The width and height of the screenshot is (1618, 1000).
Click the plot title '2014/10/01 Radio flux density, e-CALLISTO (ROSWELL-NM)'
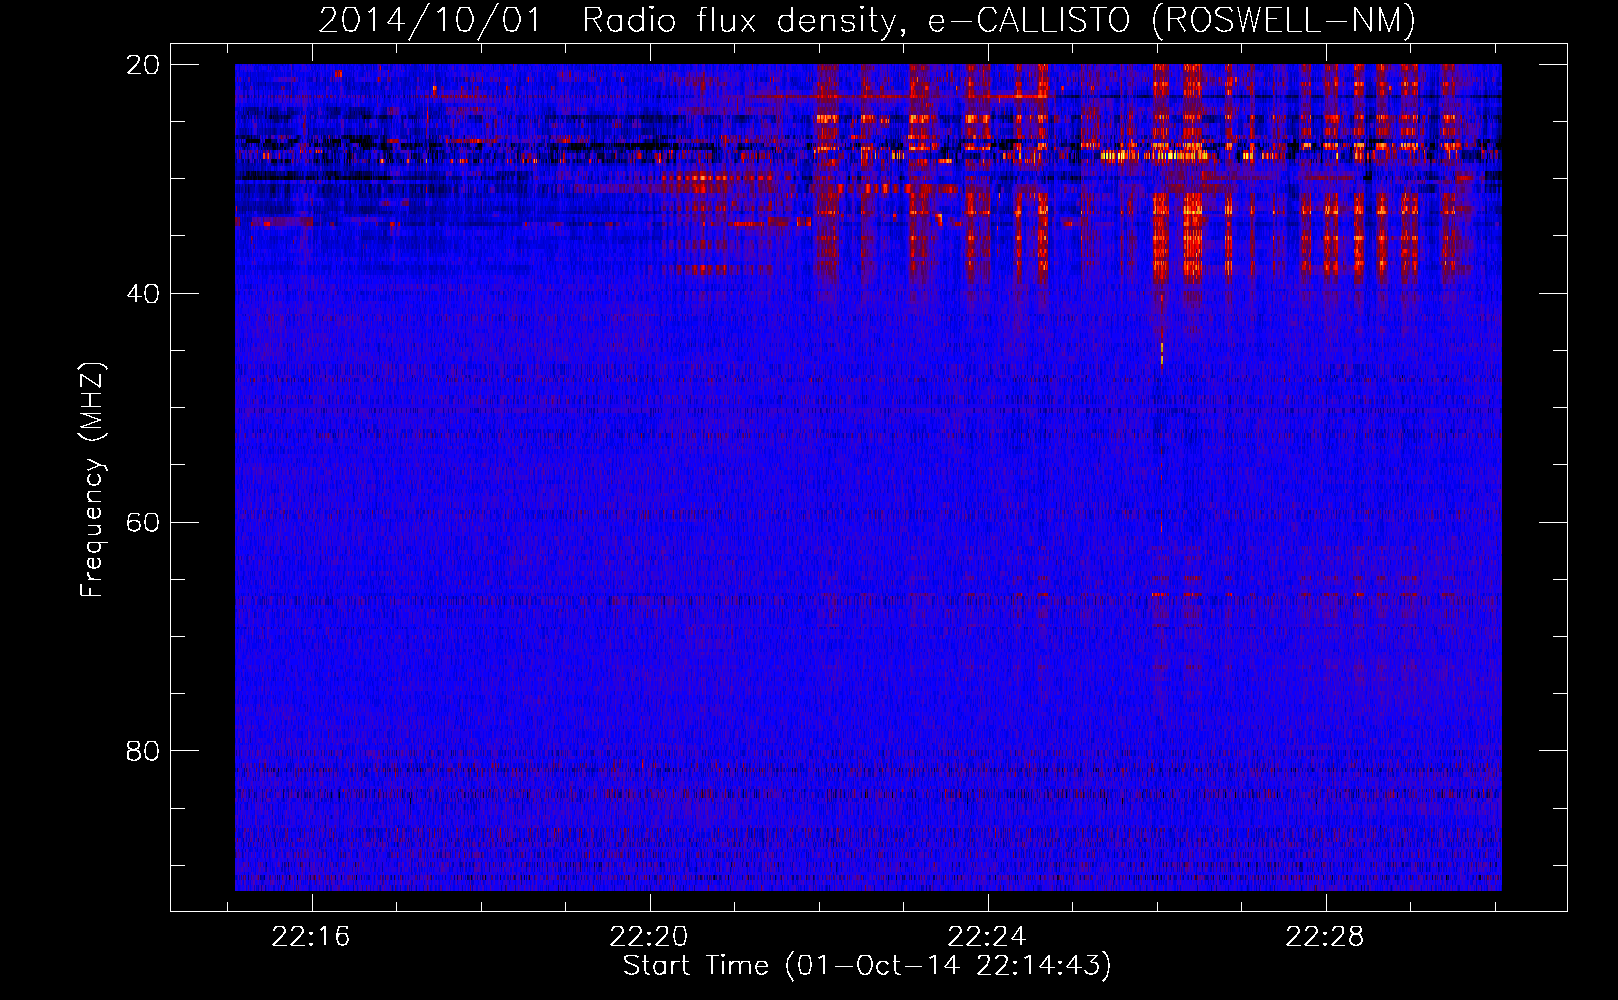point(867,20)
